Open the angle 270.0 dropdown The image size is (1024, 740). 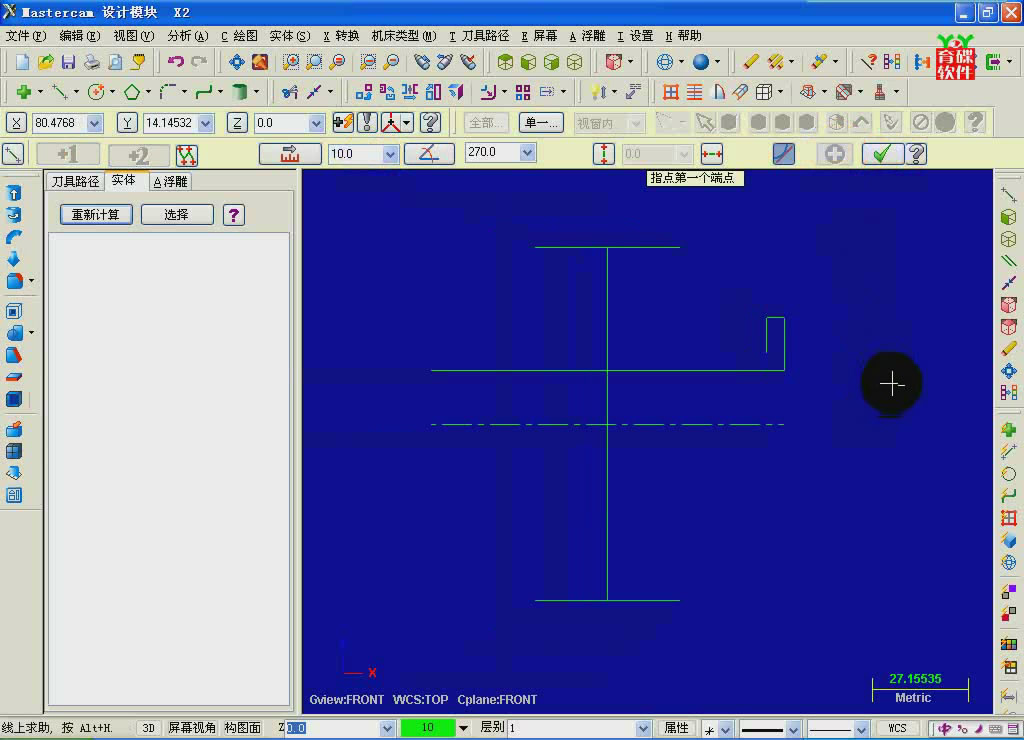(527, 153)
